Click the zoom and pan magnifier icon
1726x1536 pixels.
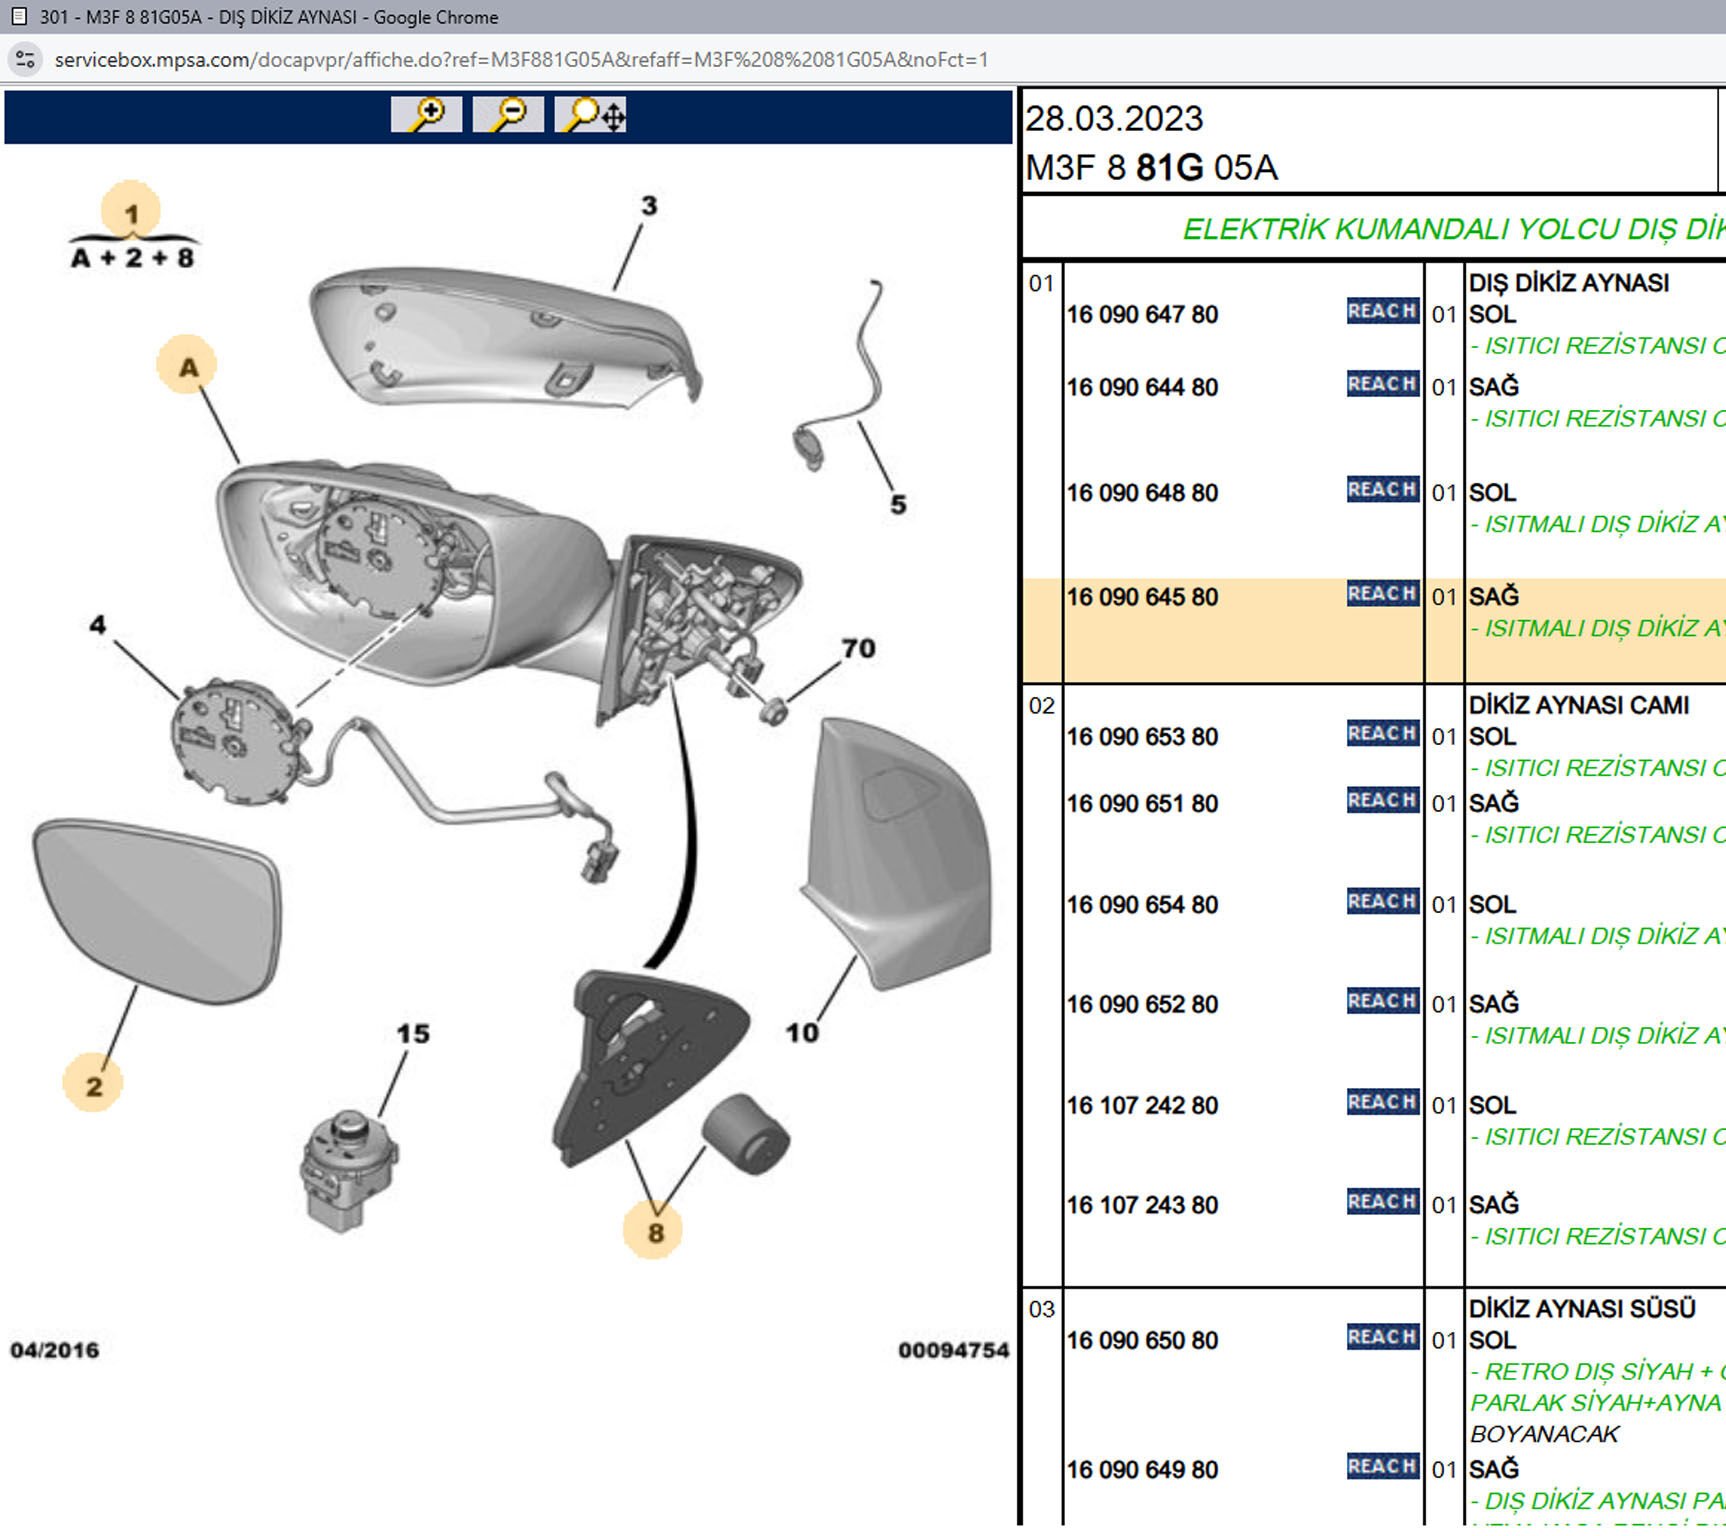click(x=593, y=115)
